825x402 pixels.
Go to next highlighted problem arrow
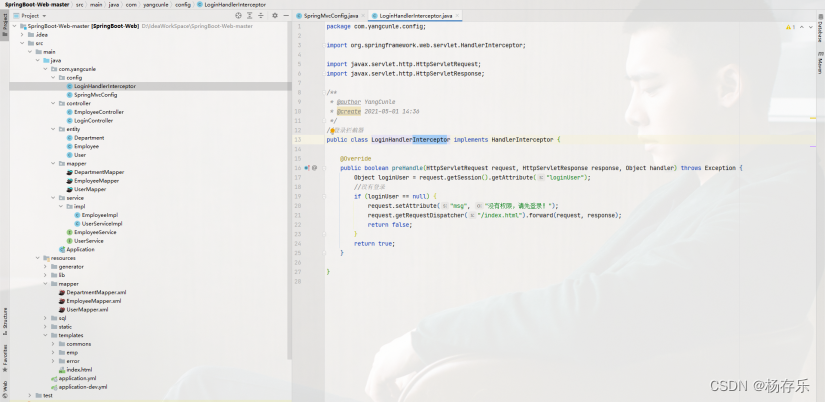tap(811, 27)
